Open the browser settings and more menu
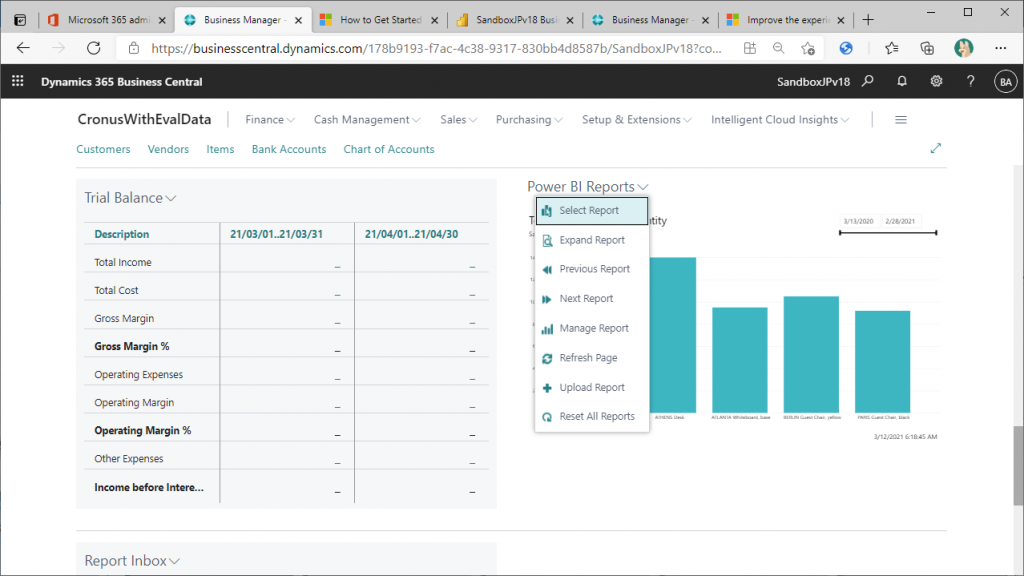 (x=1000, y=48)
